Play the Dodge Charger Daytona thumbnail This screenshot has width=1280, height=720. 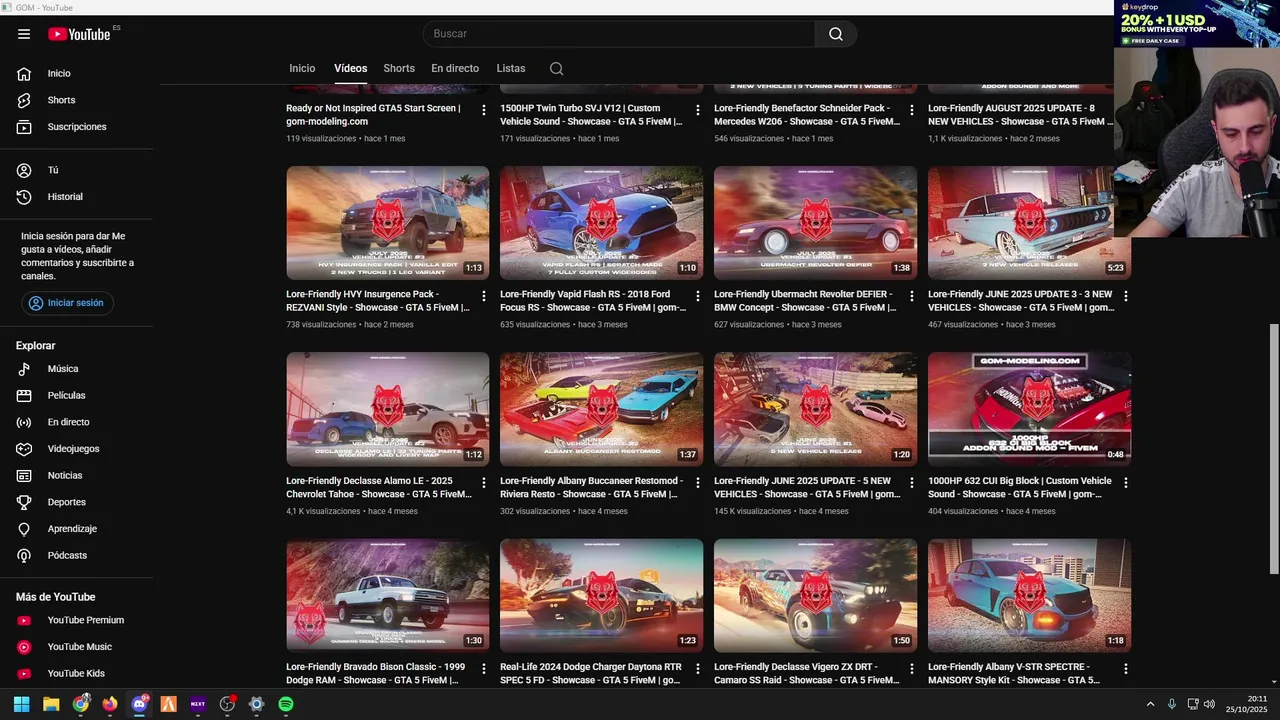pyautogui.click(x=601, y=596)
